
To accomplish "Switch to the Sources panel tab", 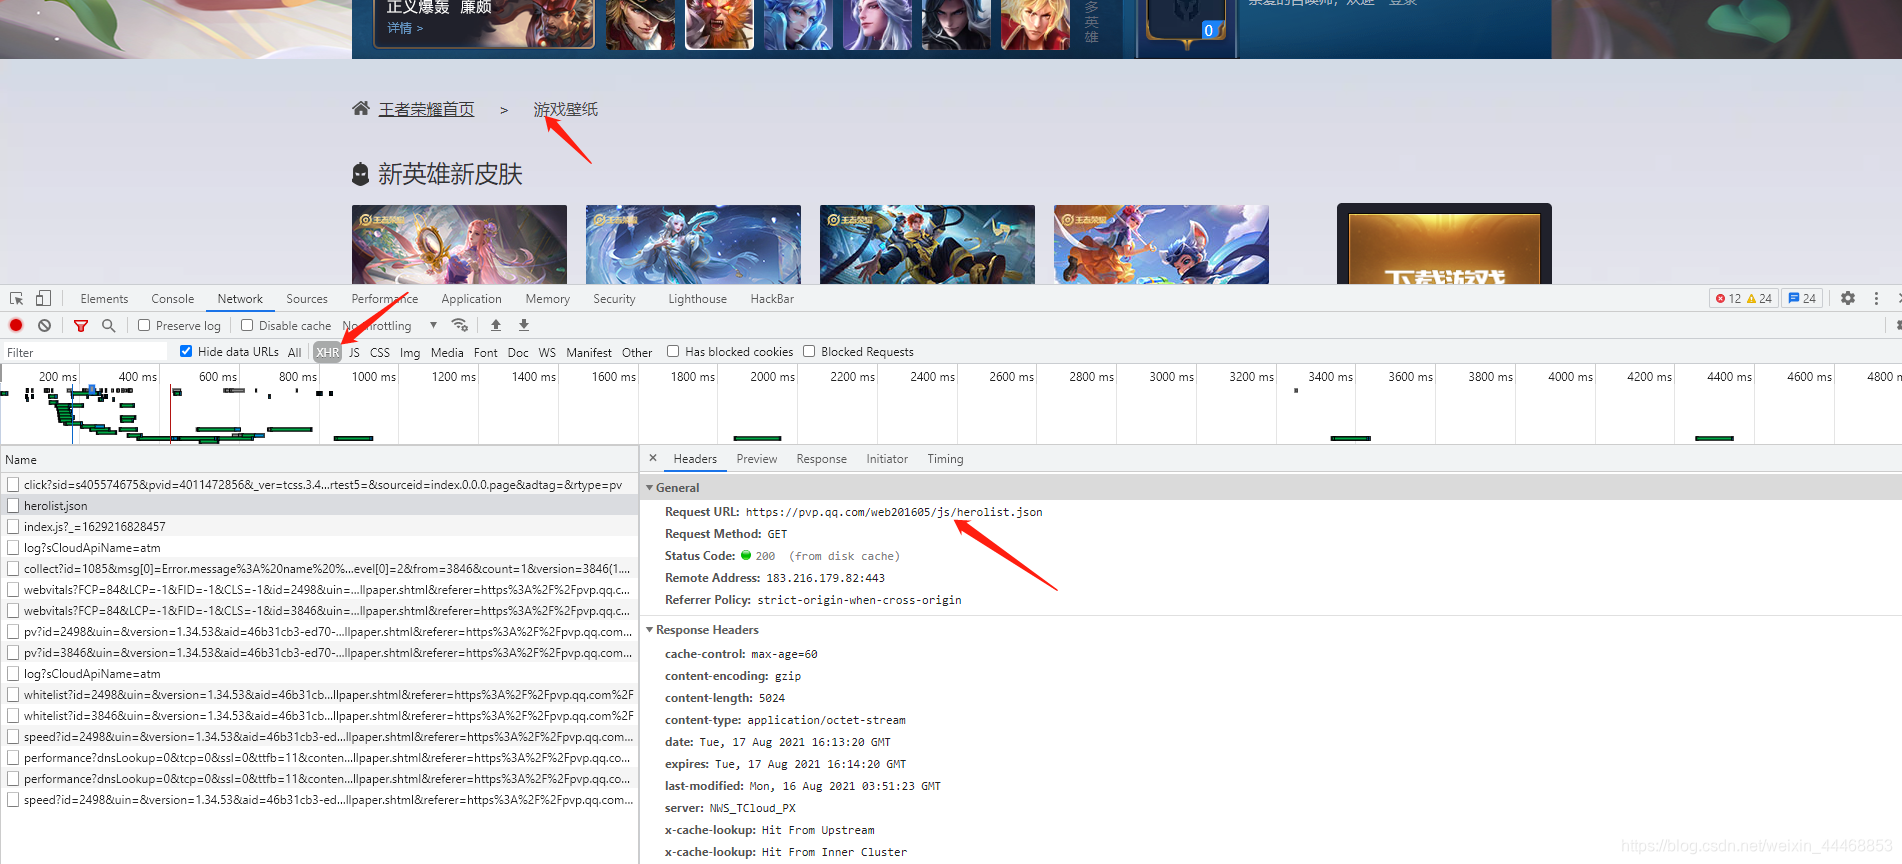I will [x=306, y=298].
